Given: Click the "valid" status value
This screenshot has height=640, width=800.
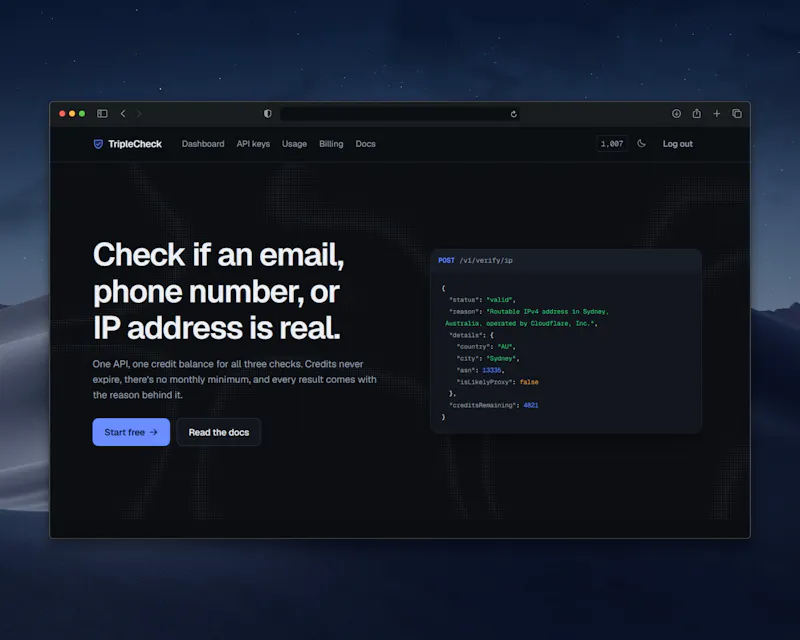Looking at the screenshot, I should tap(501, 300).
